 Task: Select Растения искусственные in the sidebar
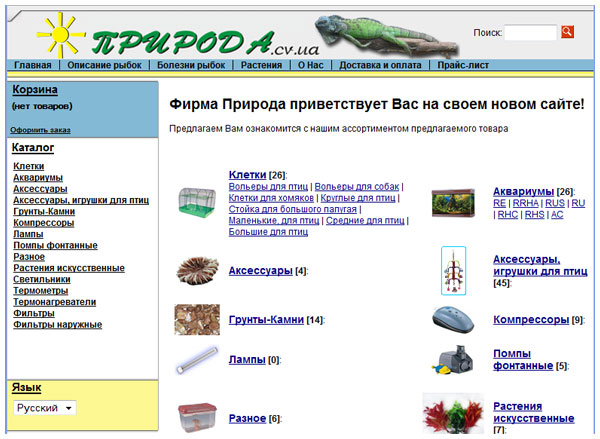pos(69,268)
